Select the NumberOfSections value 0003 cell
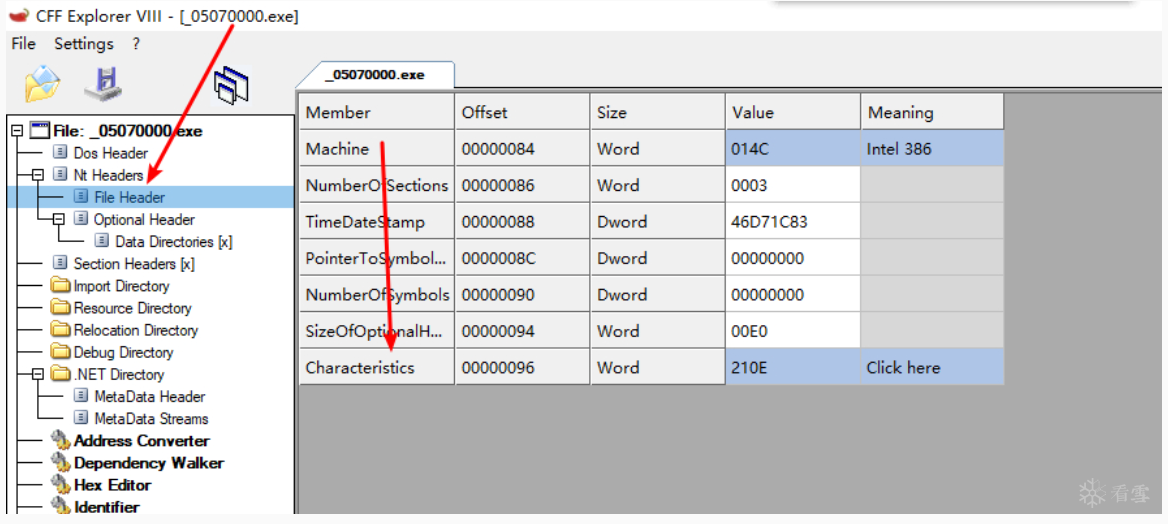Viewport: 1168px width, 524px height. [793, 185]
